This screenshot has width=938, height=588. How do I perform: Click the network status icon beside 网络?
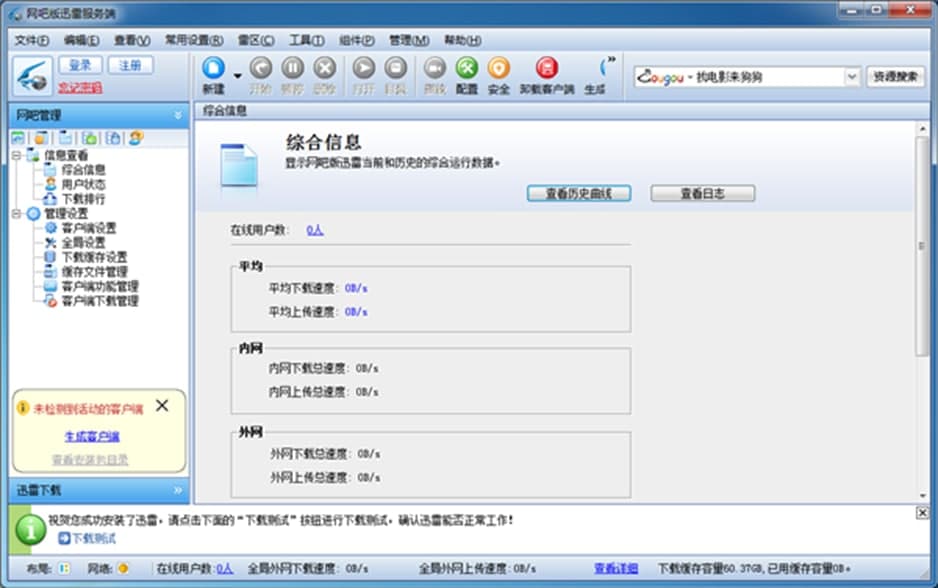coord(123,568)
